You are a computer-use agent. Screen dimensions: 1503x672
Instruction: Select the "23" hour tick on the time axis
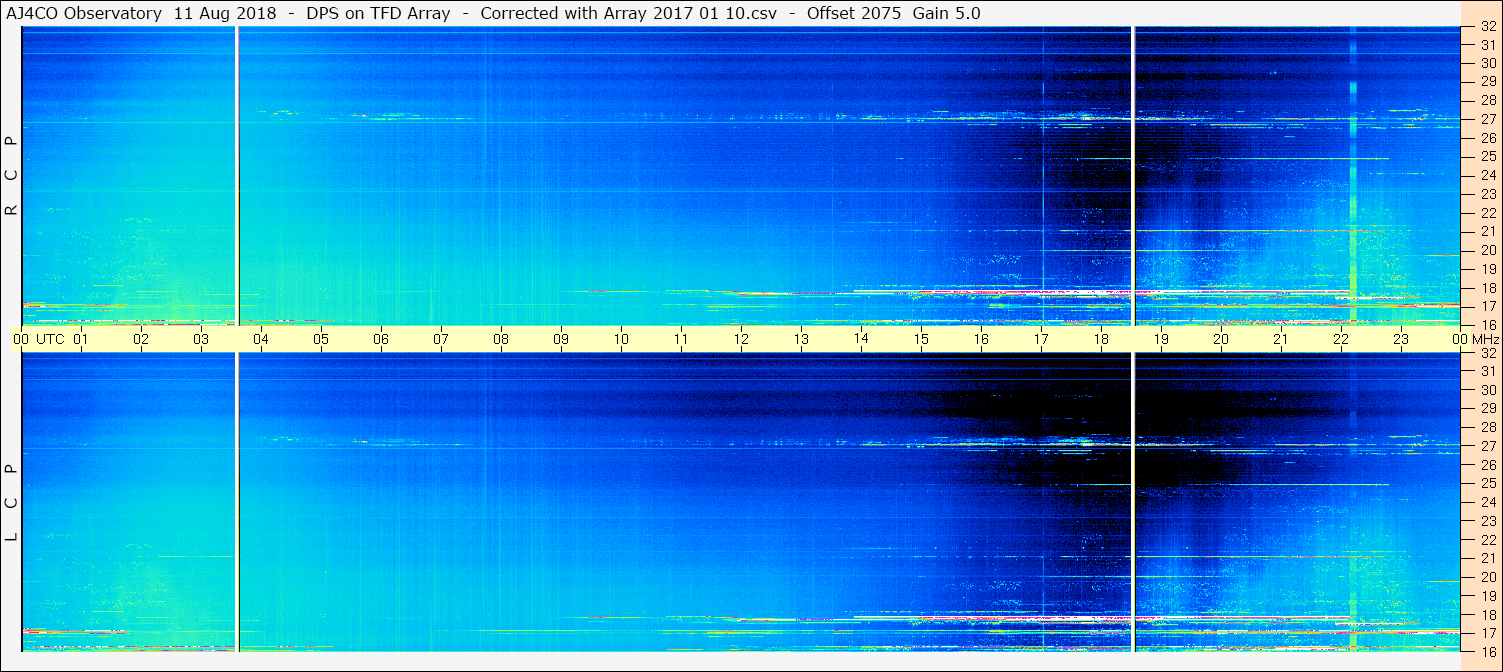(1401, 339)
